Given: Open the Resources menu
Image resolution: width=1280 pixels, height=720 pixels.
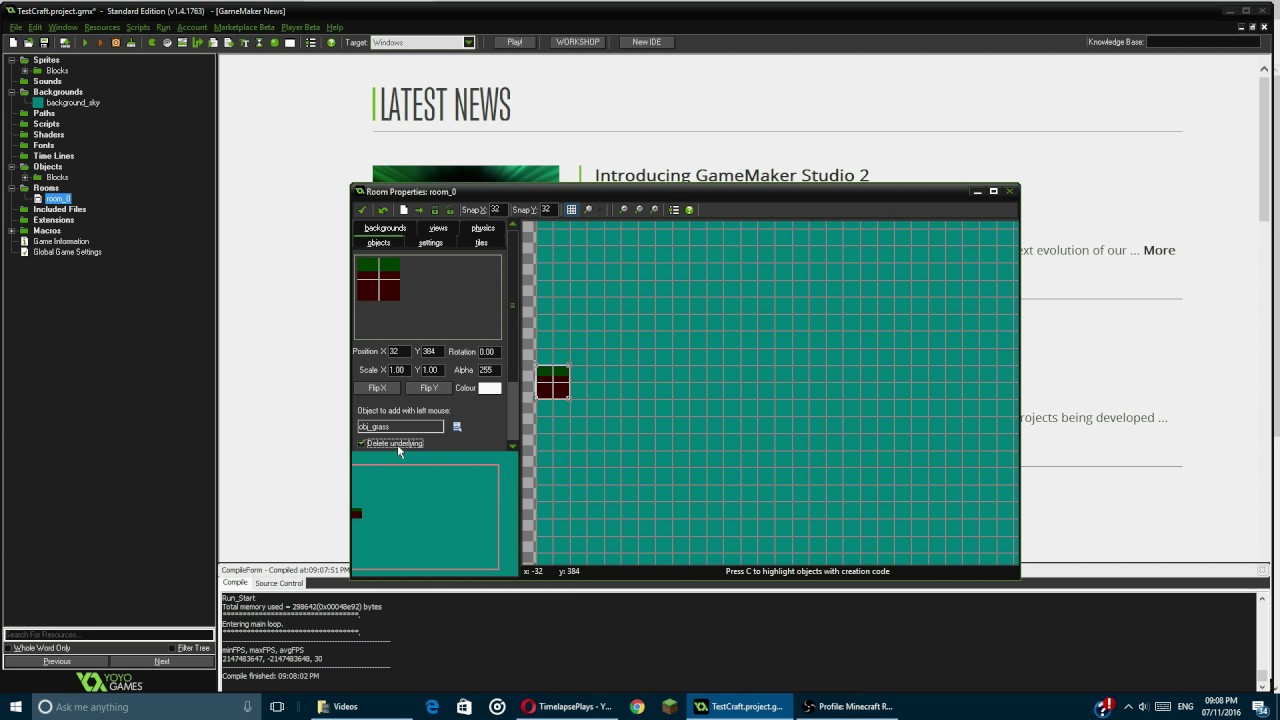Looking at the screenshot, I should (102, 27).
